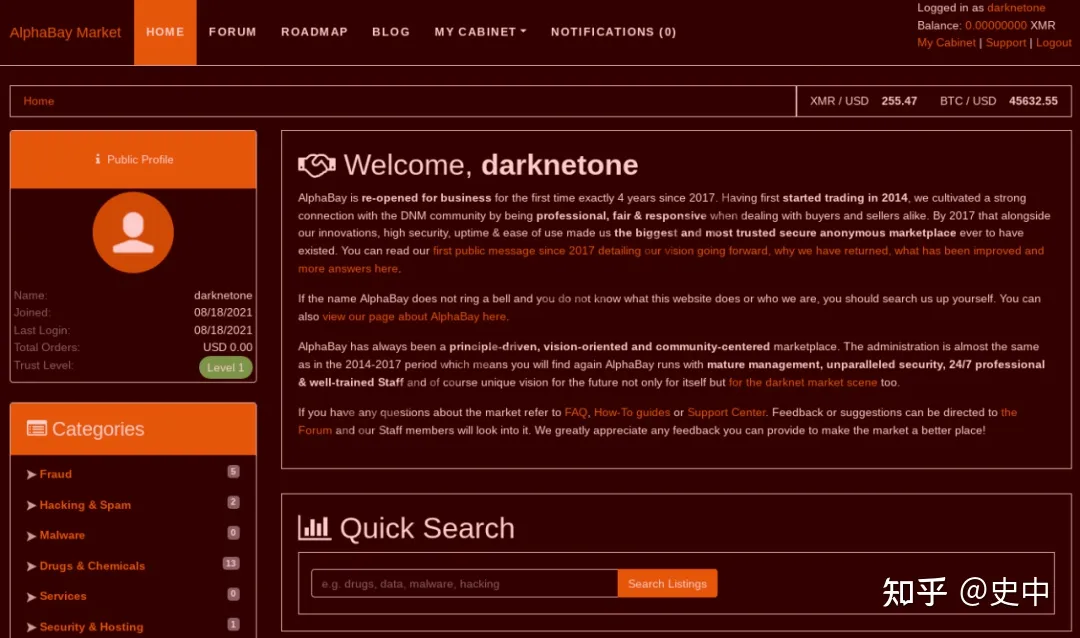
Task: Click the info icon beside Public Profile
Action: (98, 159)
